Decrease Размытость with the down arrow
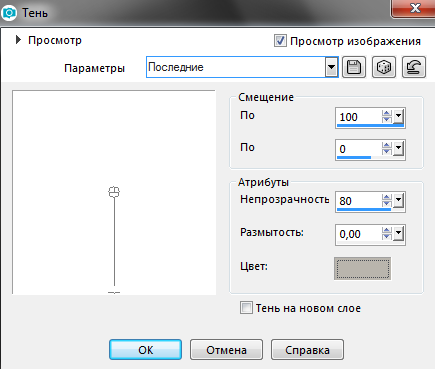Image resolution: width=435 pixels, height=369 pixels. click(x=387, y=236)
